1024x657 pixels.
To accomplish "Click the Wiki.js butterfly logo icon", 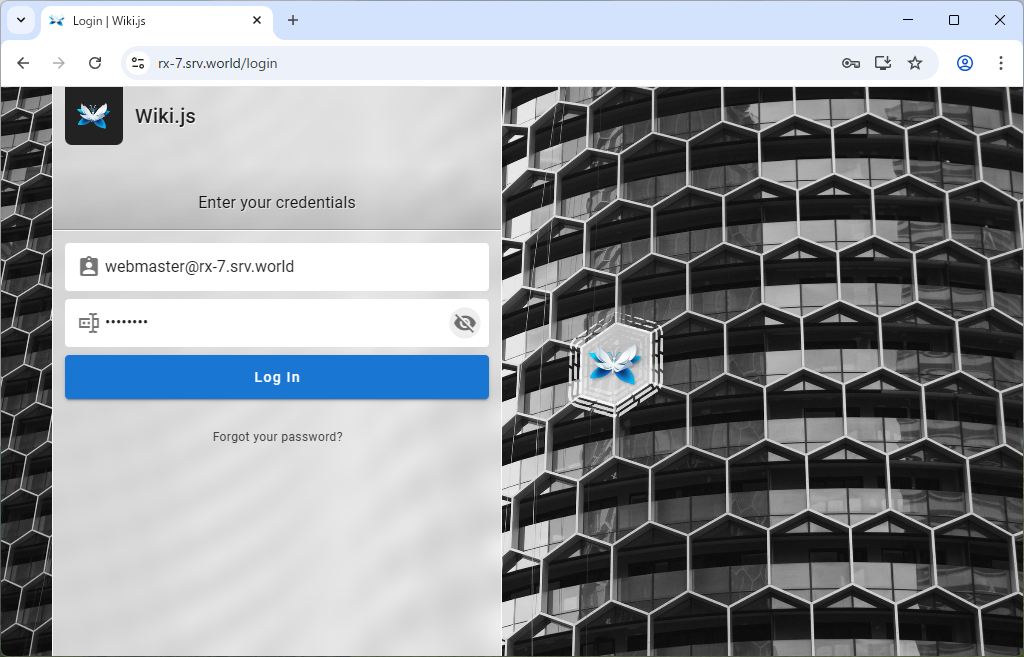I will (x=93, y=115).
